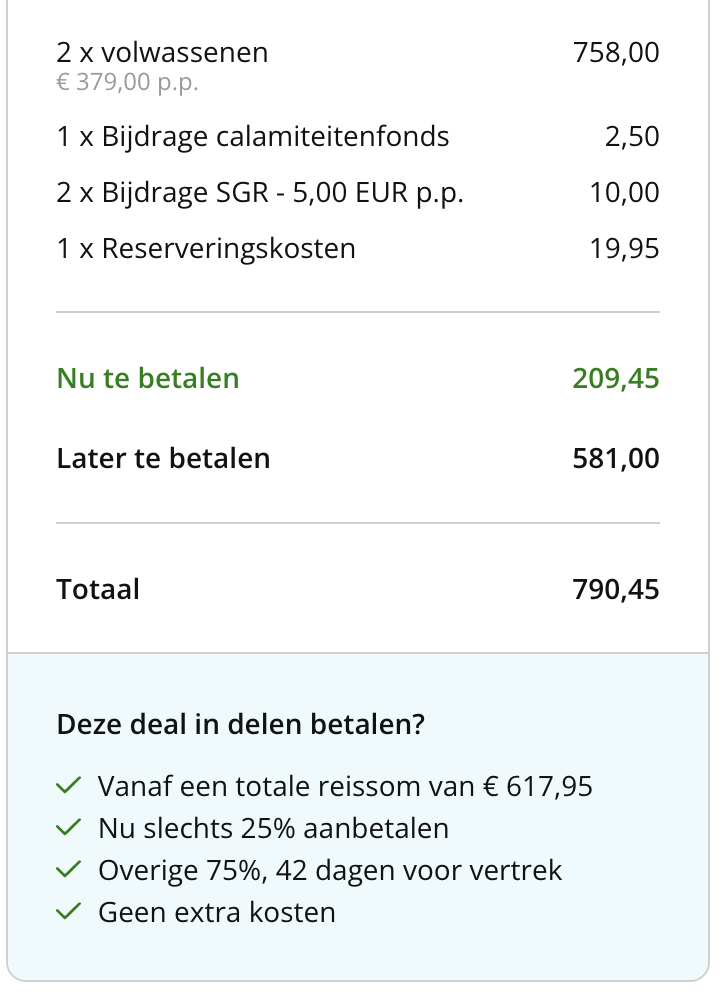Click the green 209,45 amount

616,378
